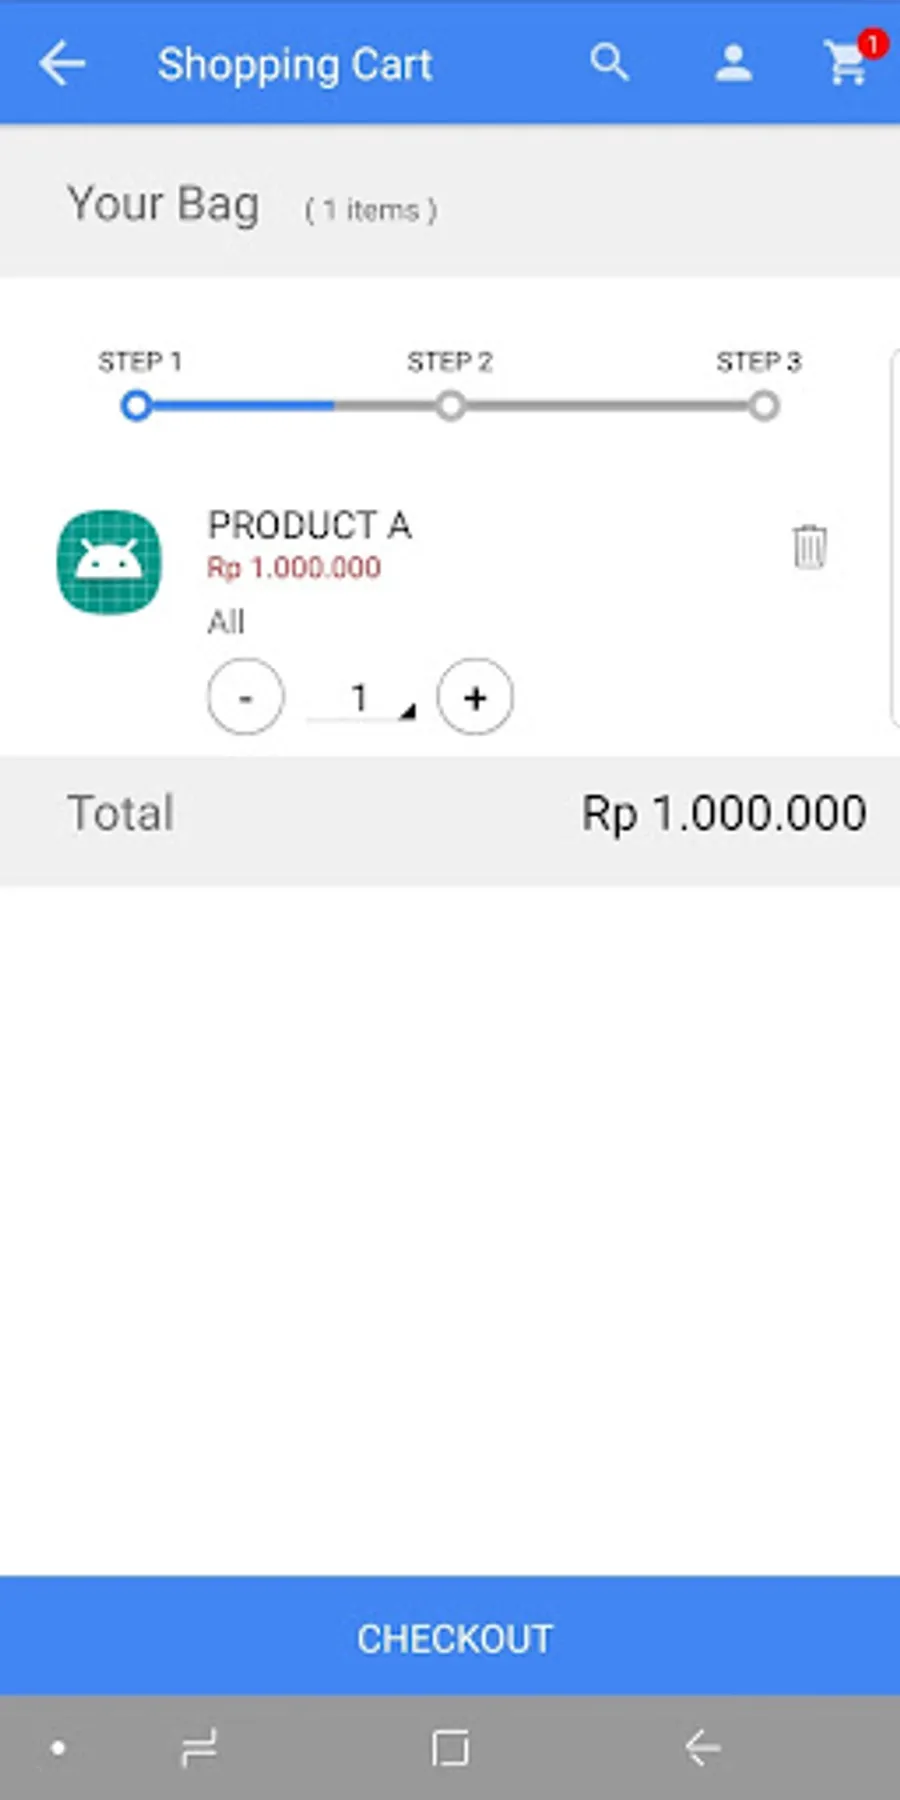Select Step 3 circle marker
This screenshot has width=900, height=1800.
pyautogui.click(x=764, y=406)
